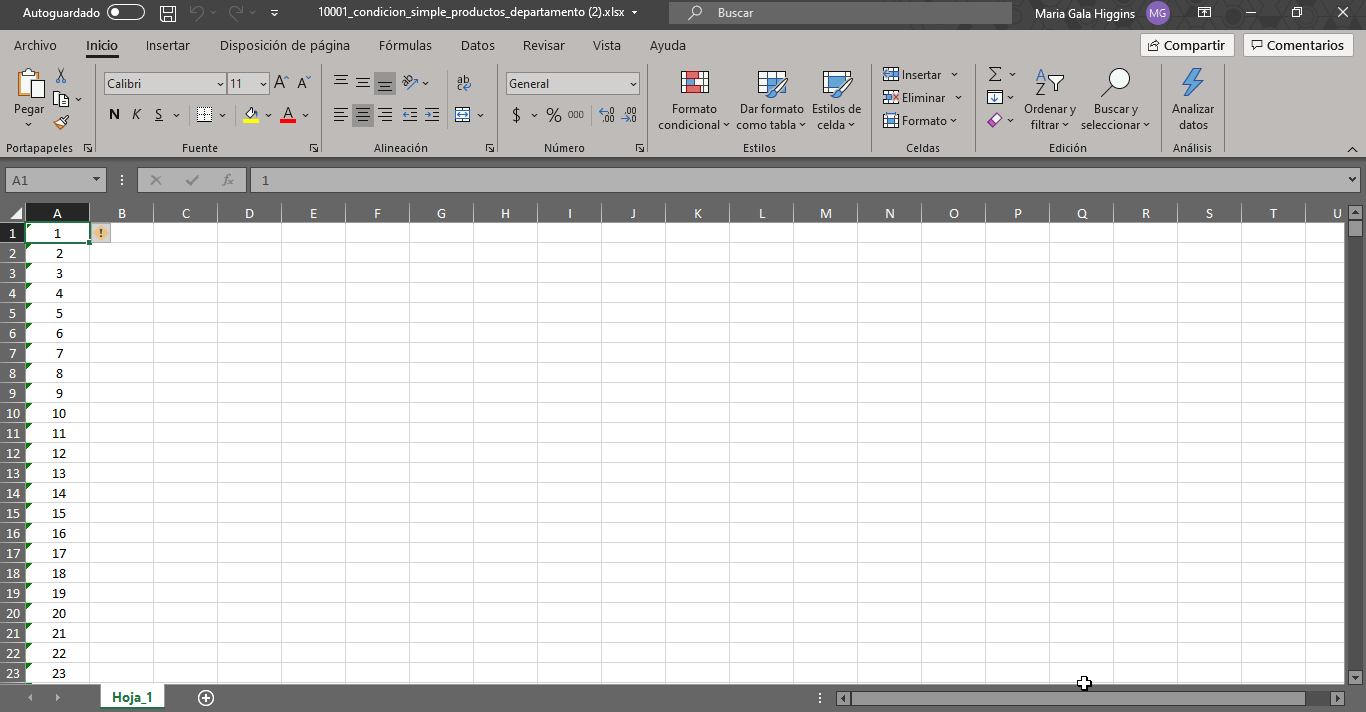
Task: Add a new sheet with plus icon
Action: point(206,697)
